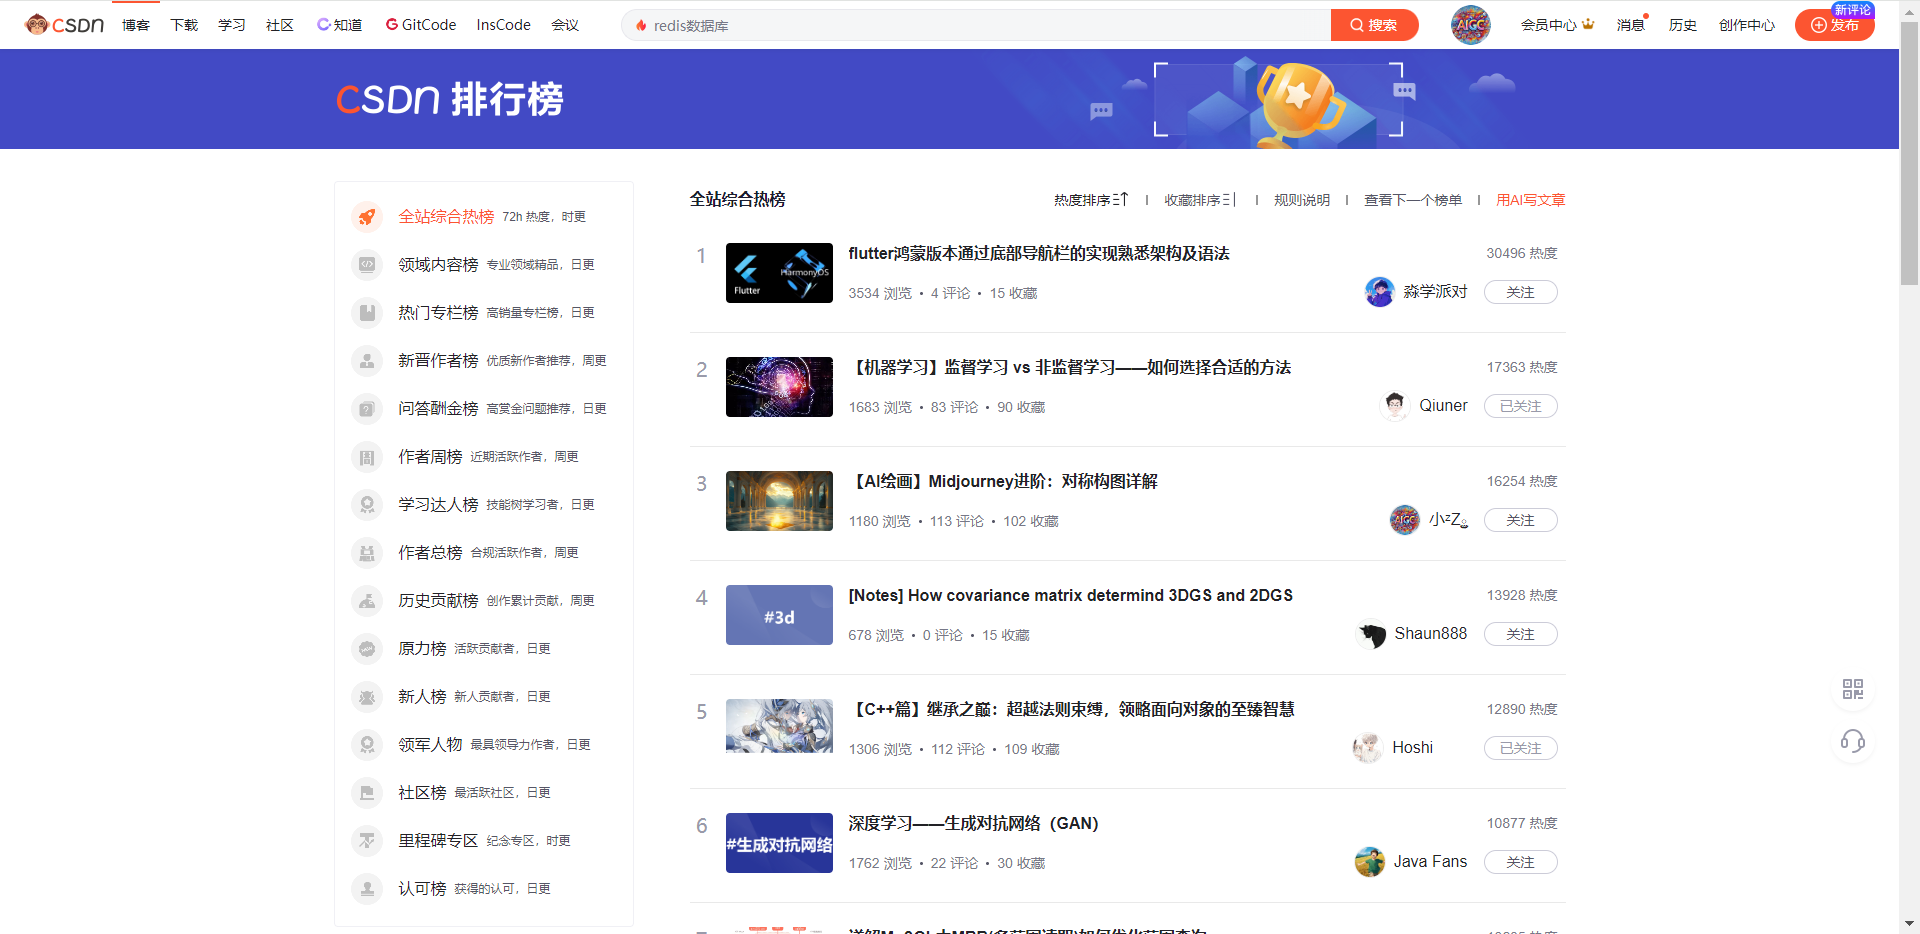Open the 下载 navigation item
Image resolution: width=1920 pixels, height=934 pixels.
184,25
